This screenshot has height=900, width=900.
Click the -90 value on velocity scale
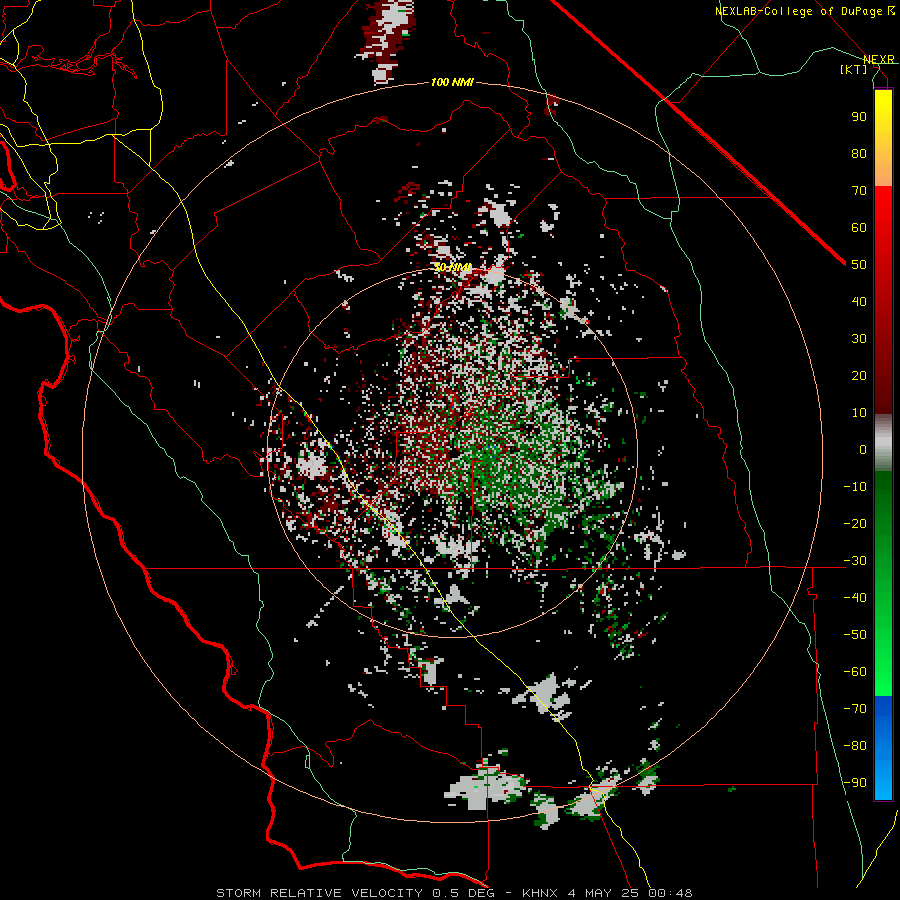click(x=855, y=783)
